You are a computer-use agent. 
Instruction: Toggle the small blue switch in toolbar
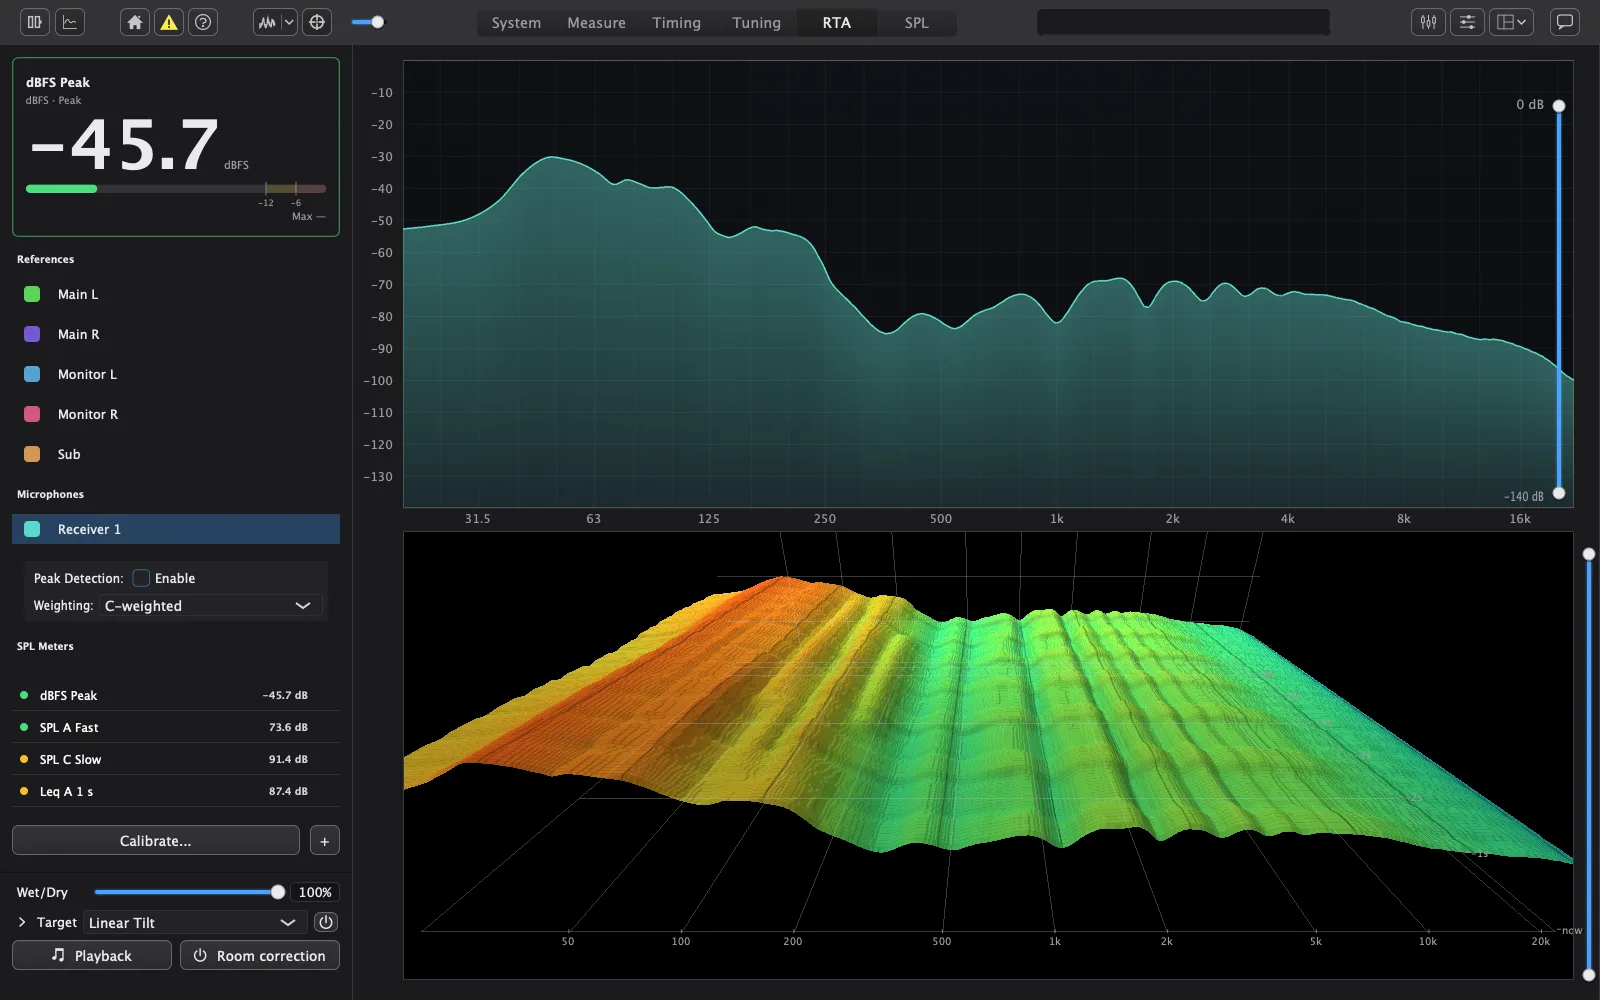[368, 22]
